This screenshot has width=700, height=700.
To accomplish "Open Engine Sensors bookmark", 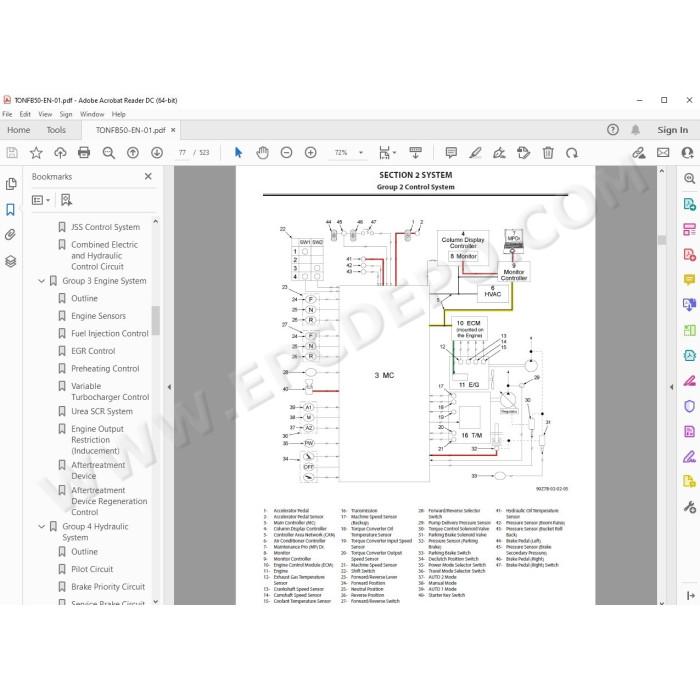I will (98, 316).
